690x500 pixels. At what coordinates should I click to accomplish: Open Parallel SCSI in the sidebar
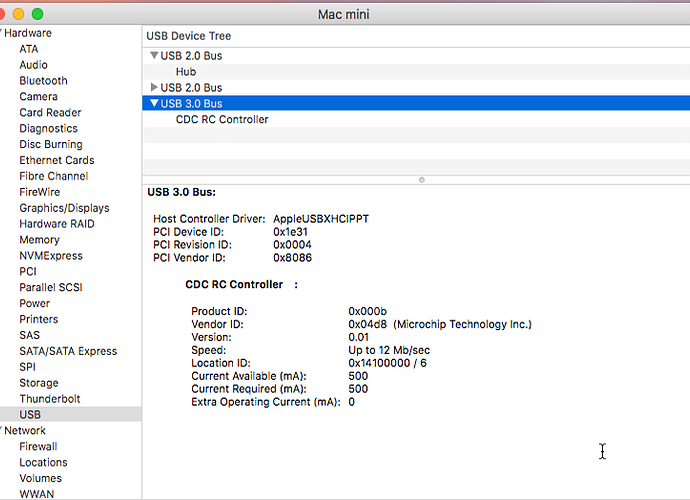pos(51,287)
